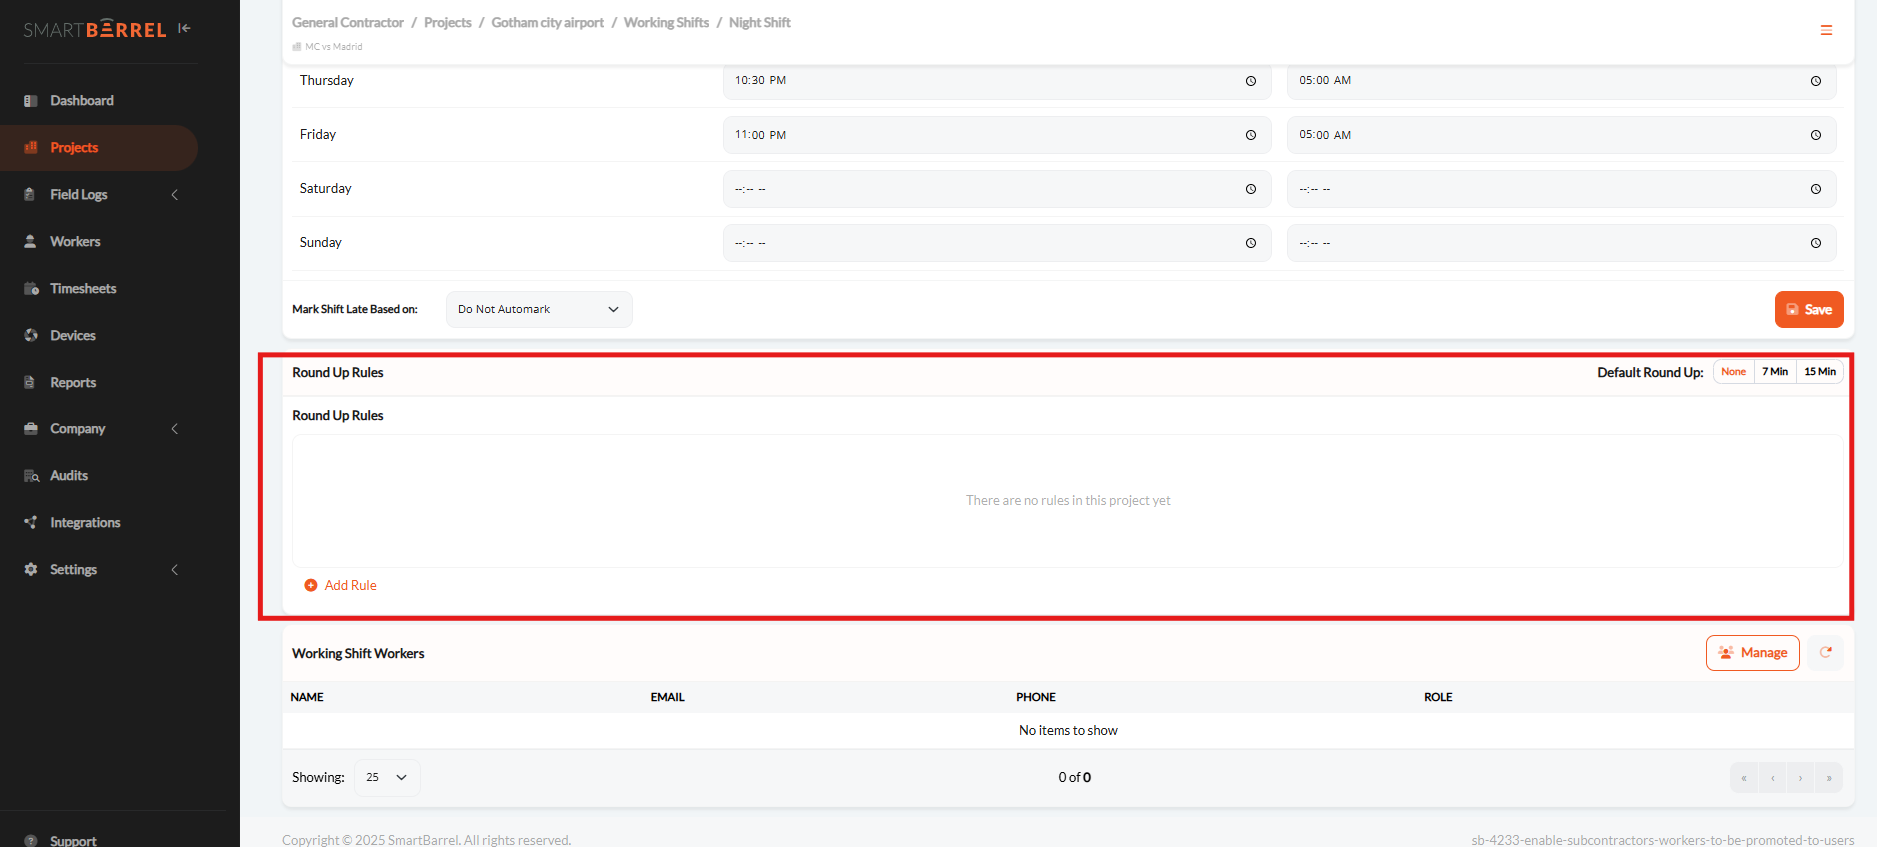Viewport: 1877px width, 847px height.
Task: Click the Reports document icon
Action: point(31,383)
